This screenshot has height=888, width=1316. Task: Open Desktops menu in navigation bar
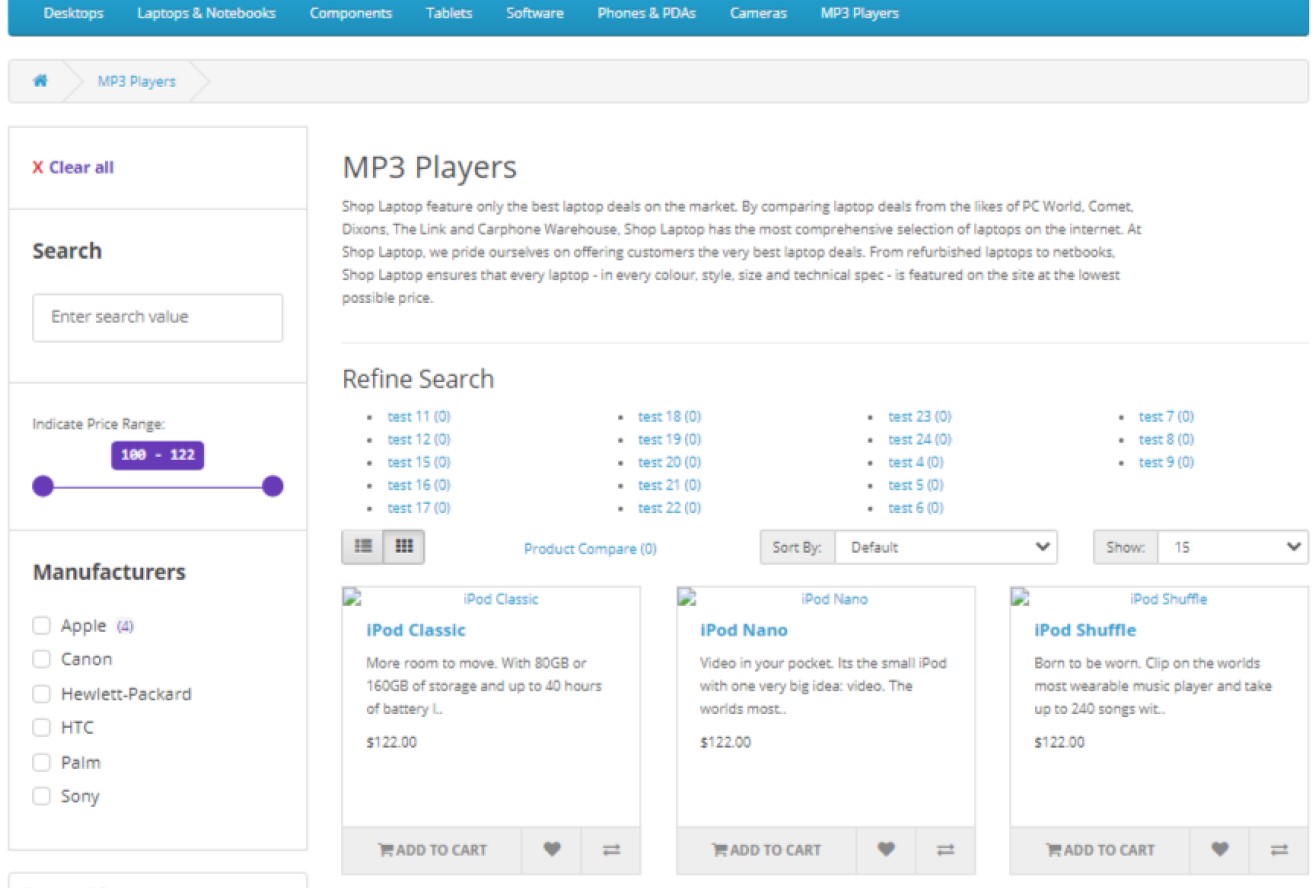point(73,14)
